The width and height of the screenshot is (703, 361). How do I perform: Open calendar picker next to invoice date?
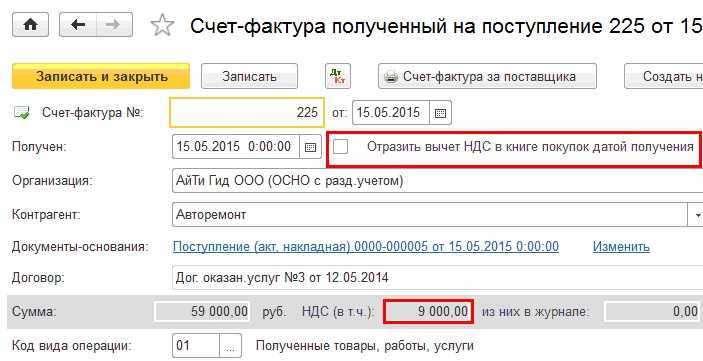coord(440,113)
